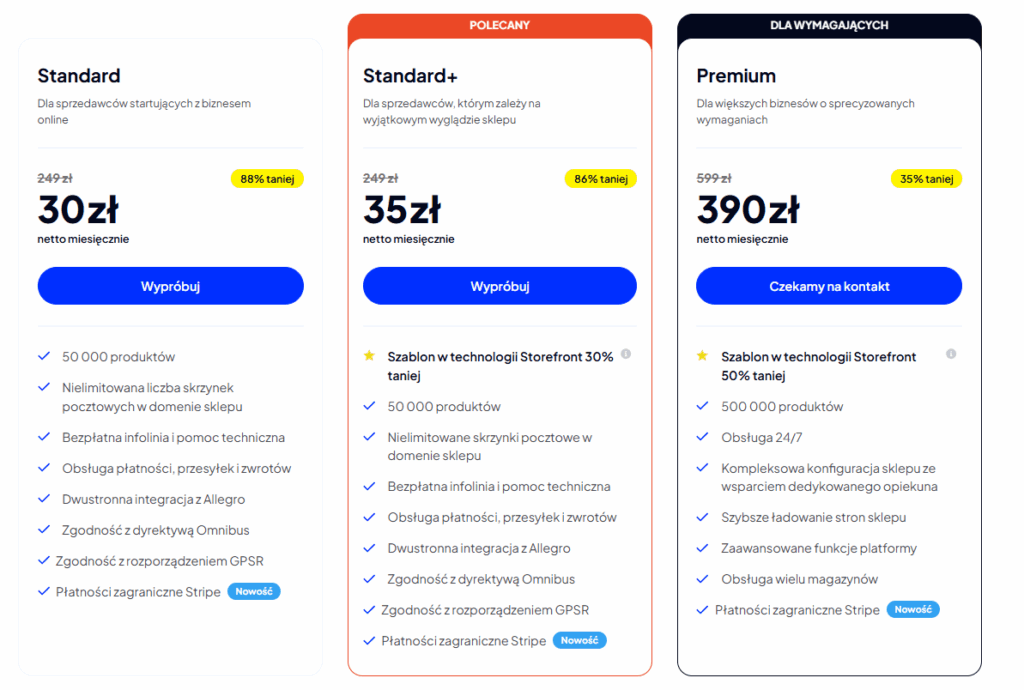Click the 86% taniej discount badge
This screenshot has height=690, width=1024.
coord(600,179)
